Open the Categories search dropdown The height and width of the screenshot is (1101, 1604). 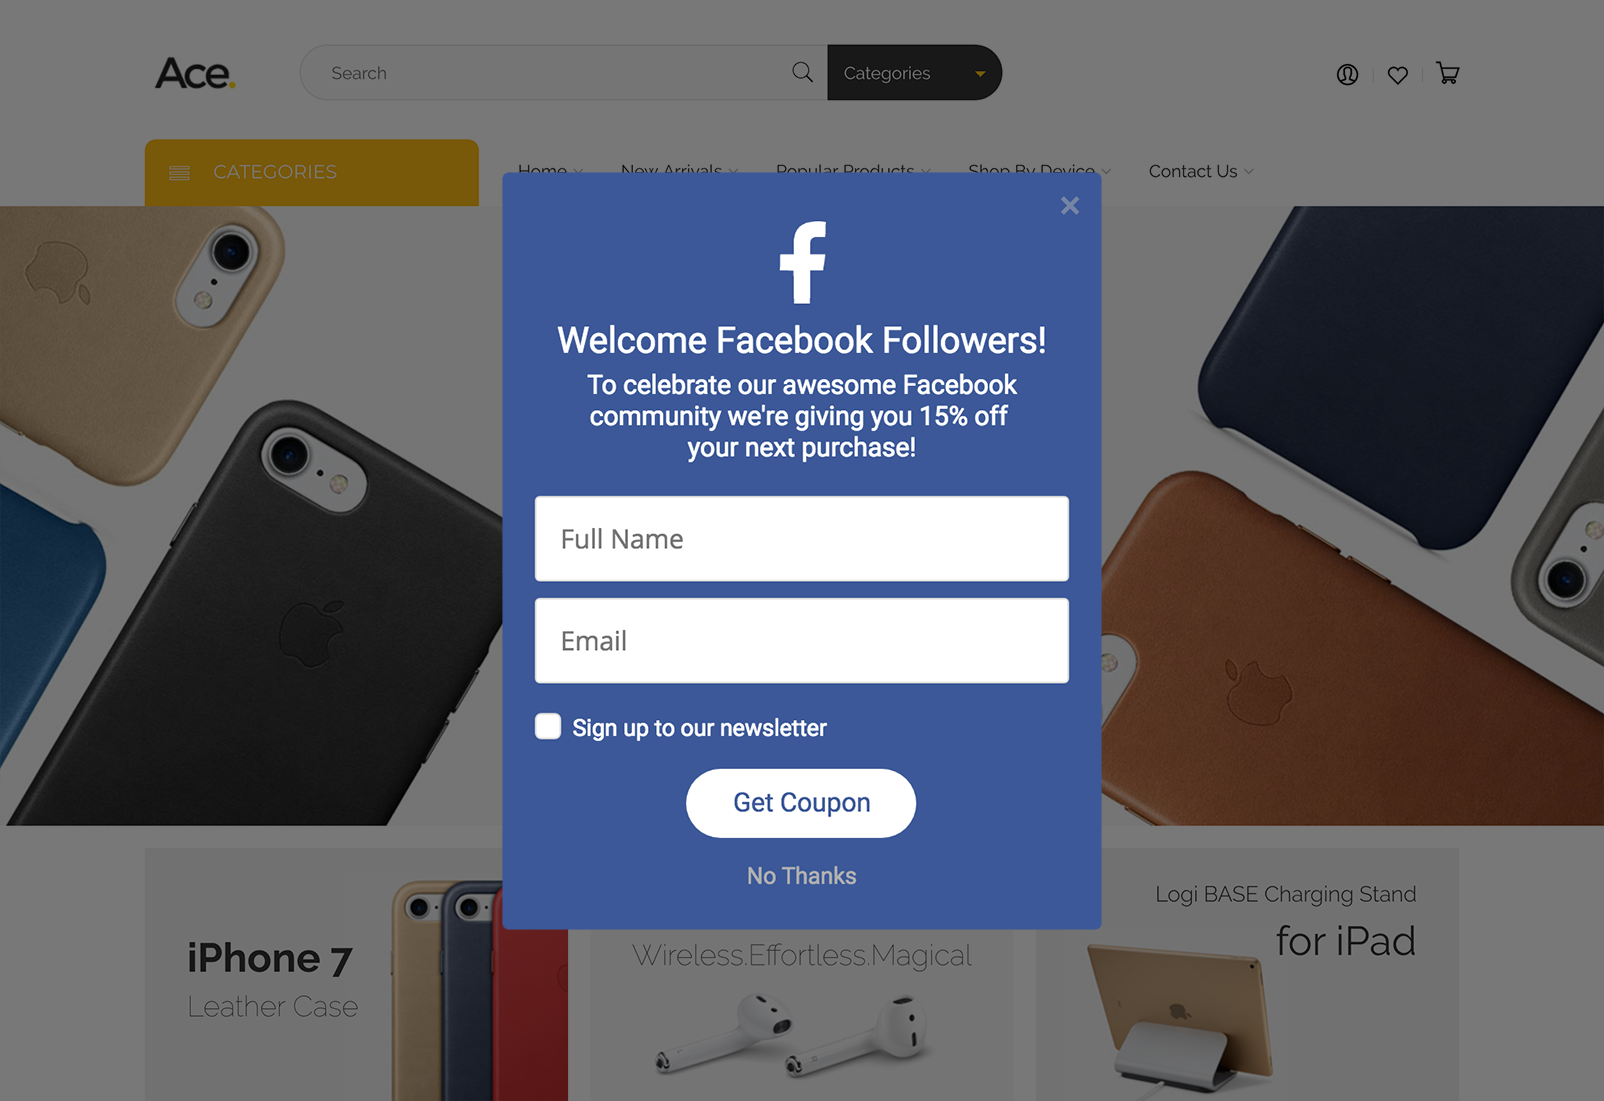914,72
